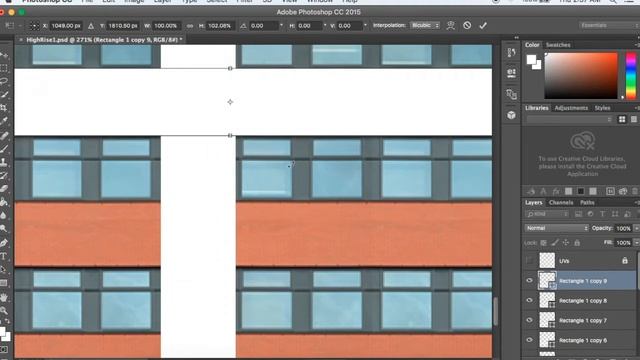Hide Rectangle 1 copy 6 layer

[x=529, y=340]
